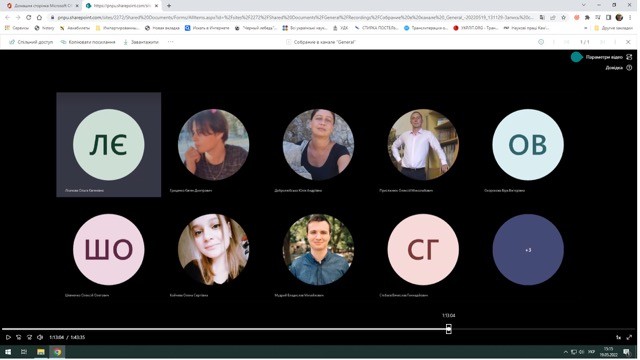Reload the SharePoint page
Screen dimensions: 640x360
click(x=29, y=18)
